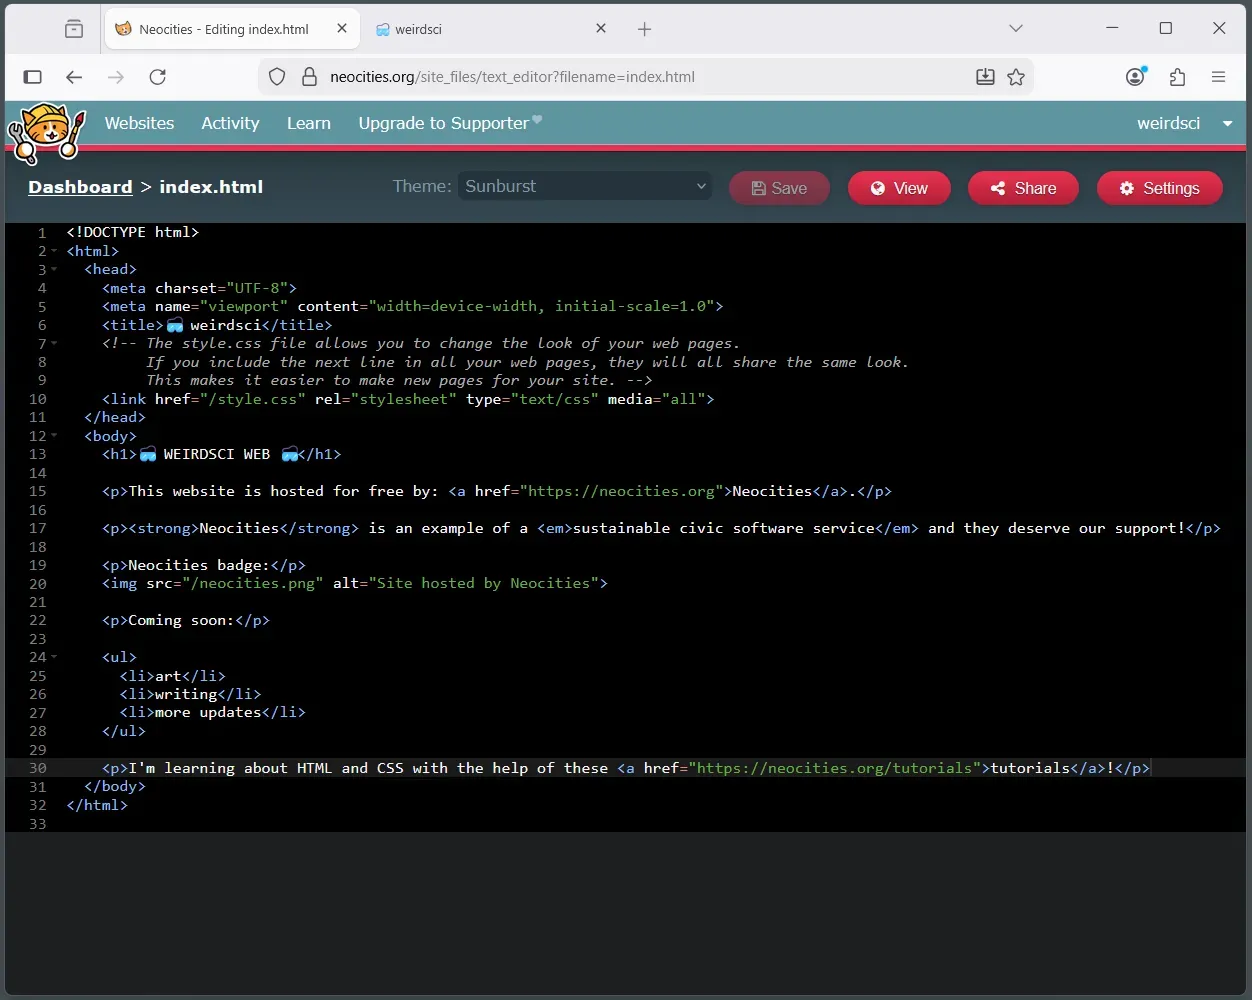Screen dimensions: 1252x1000
Task: Follow the Dashboard breadcrumb link
Action: click(x=80, y=187)
